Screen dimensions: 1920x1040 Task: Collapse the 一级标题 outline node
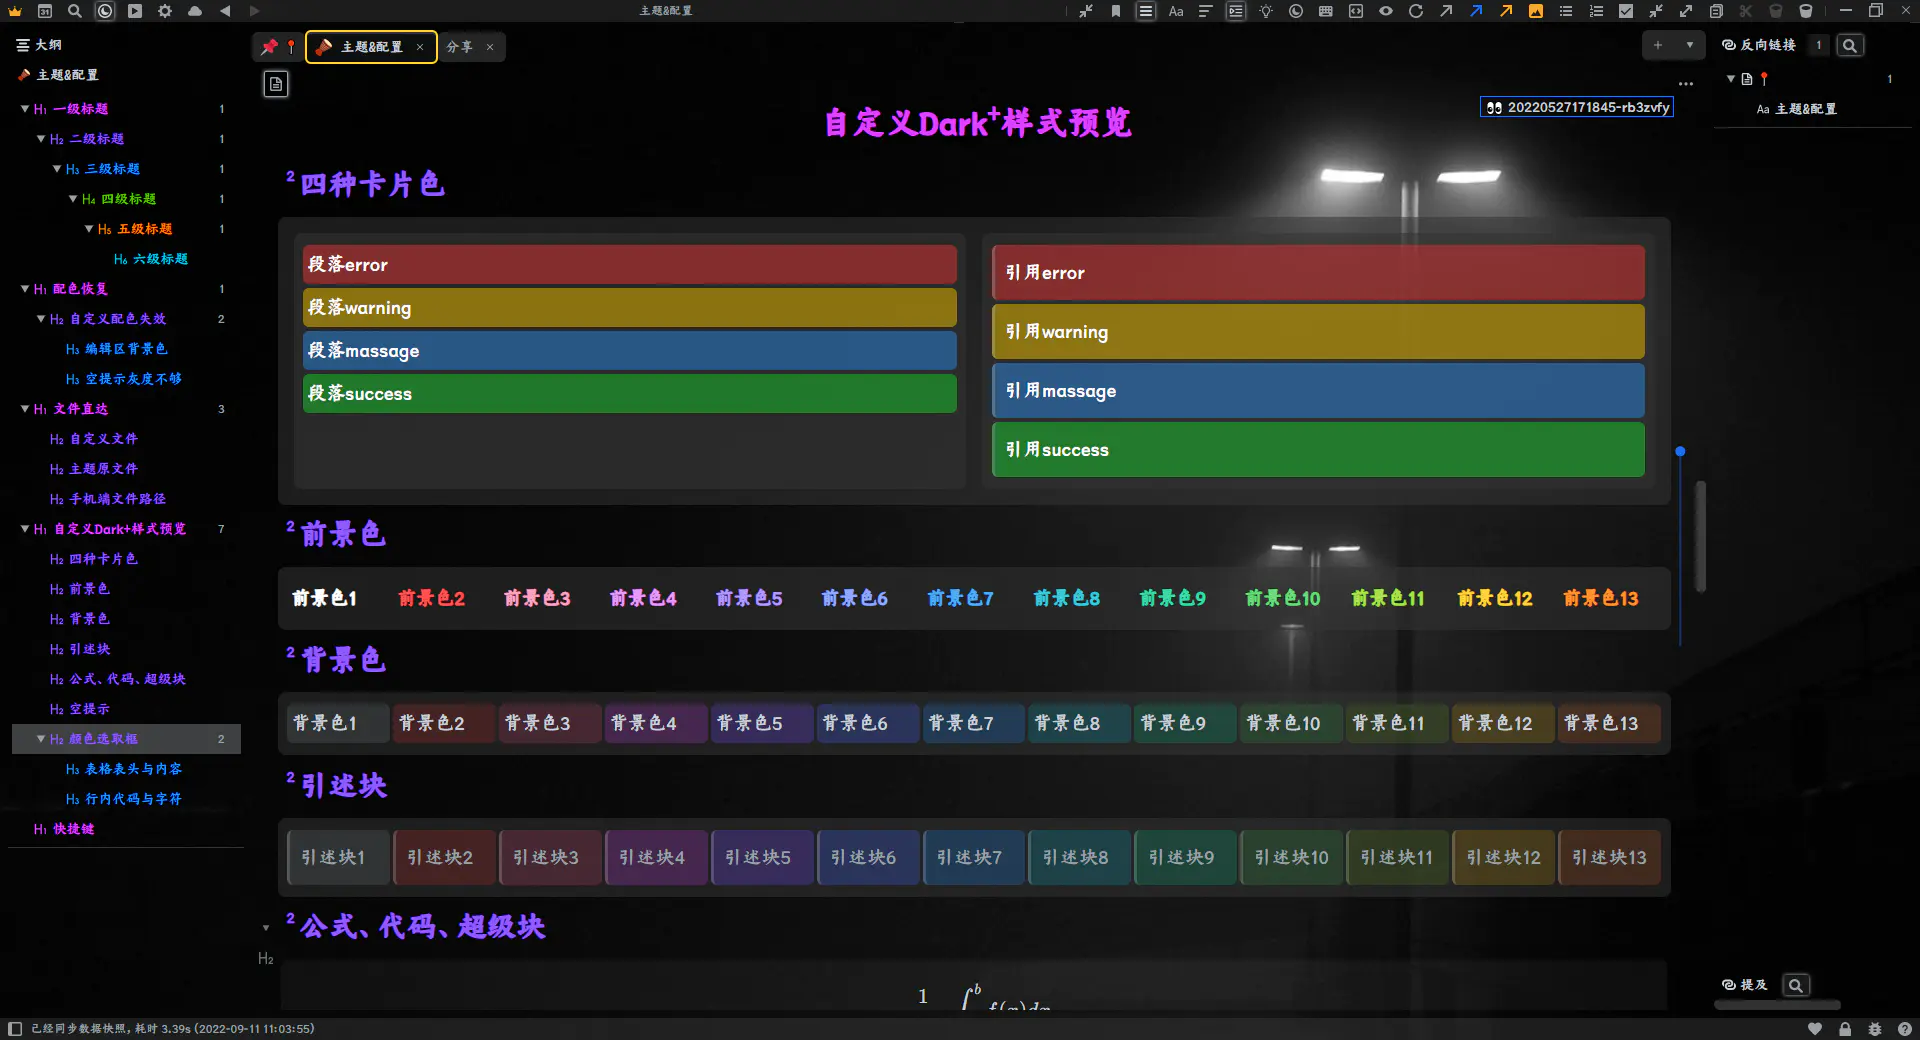click(x=25, y=109)
